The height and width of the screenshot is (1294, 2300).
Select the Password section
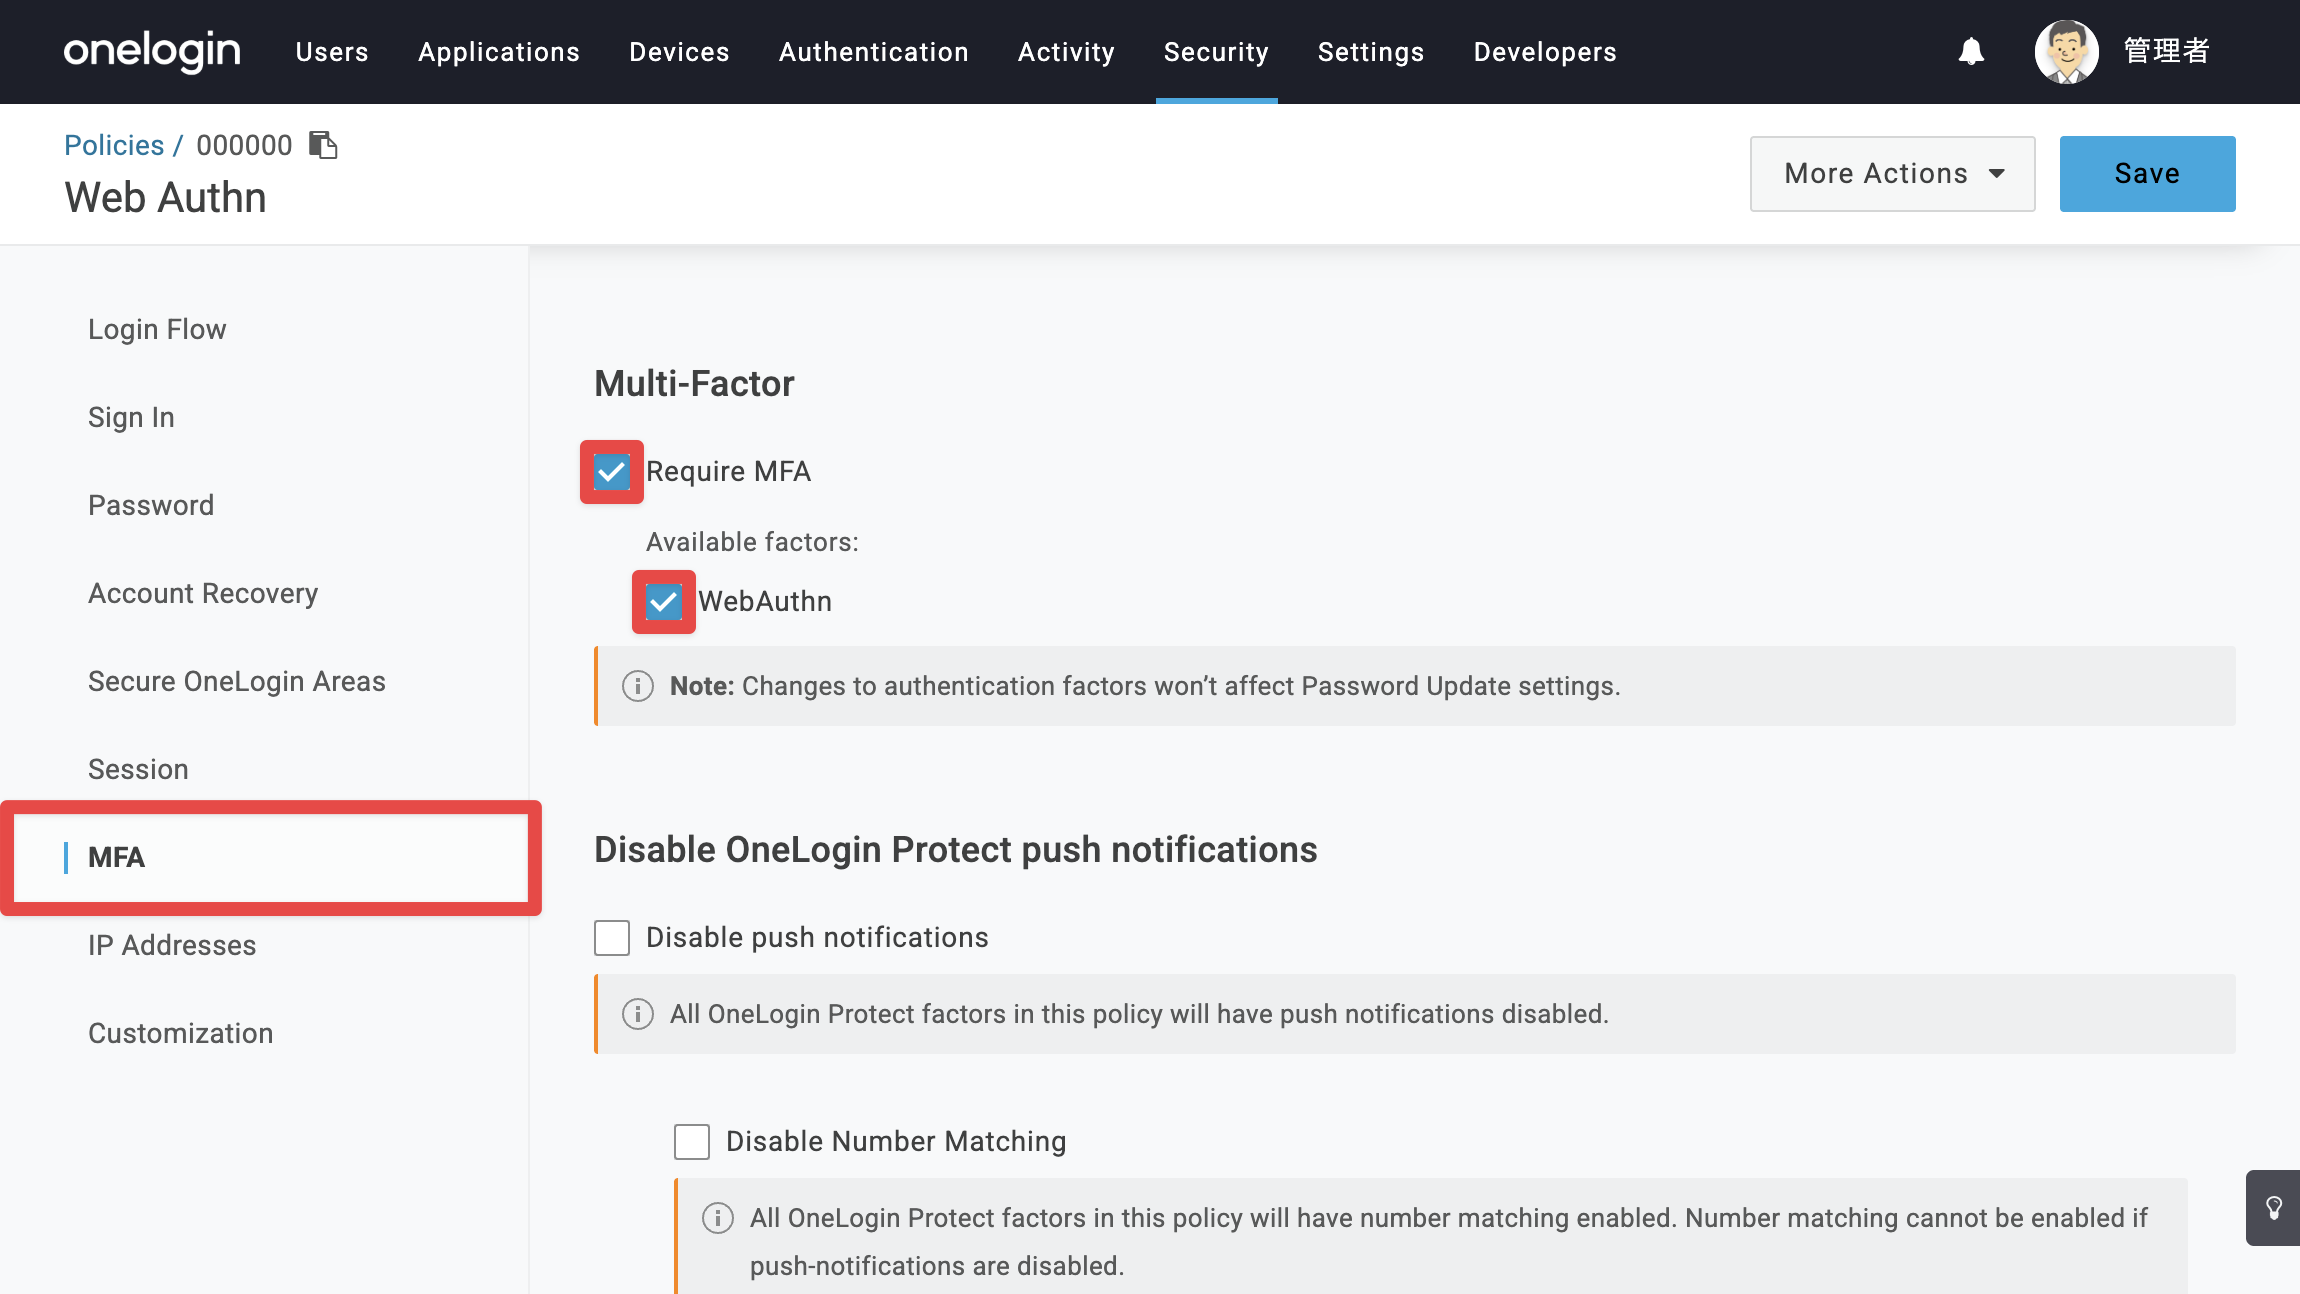tap(151, 505)
